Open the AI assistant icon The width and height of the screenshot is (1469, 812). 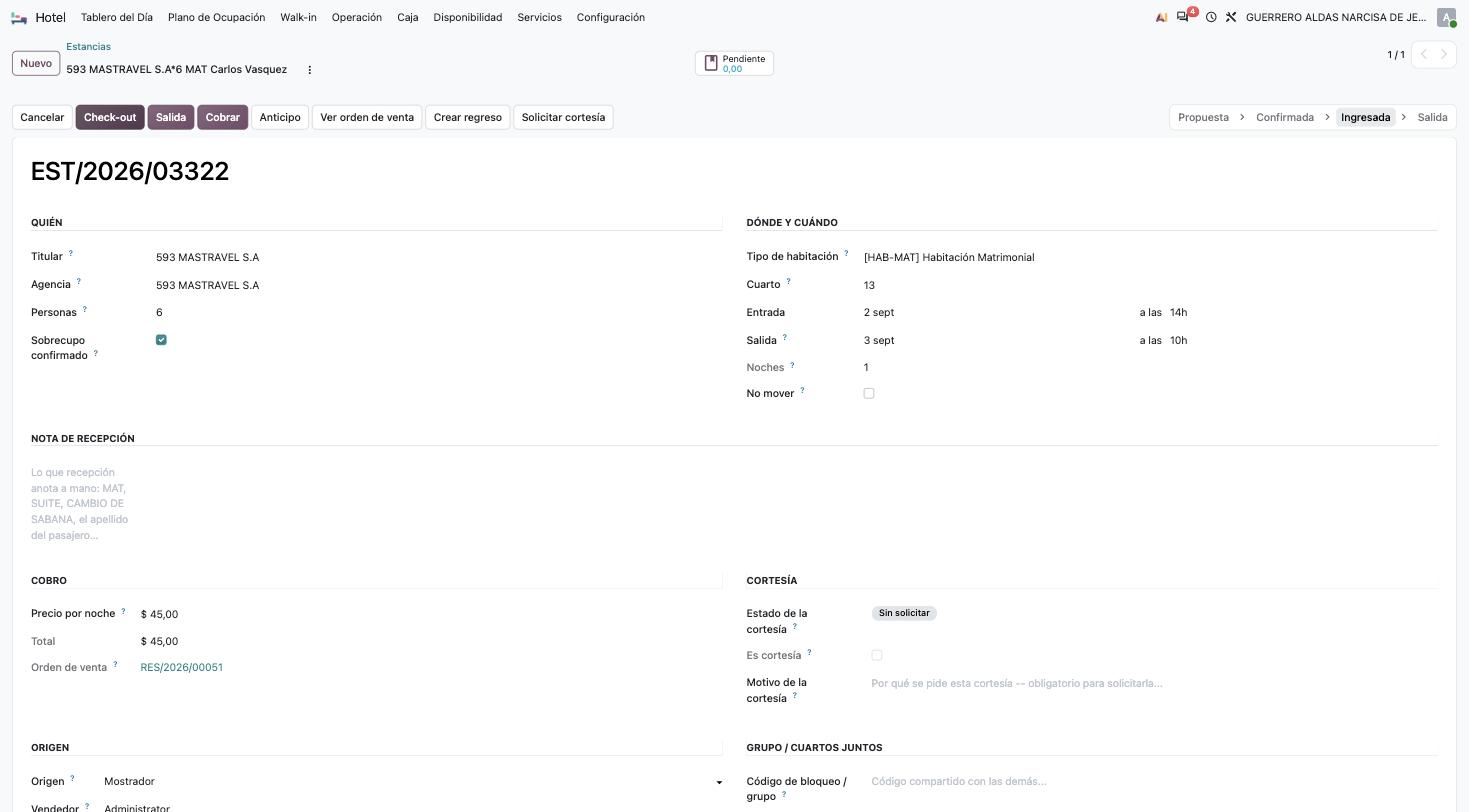1161,17
